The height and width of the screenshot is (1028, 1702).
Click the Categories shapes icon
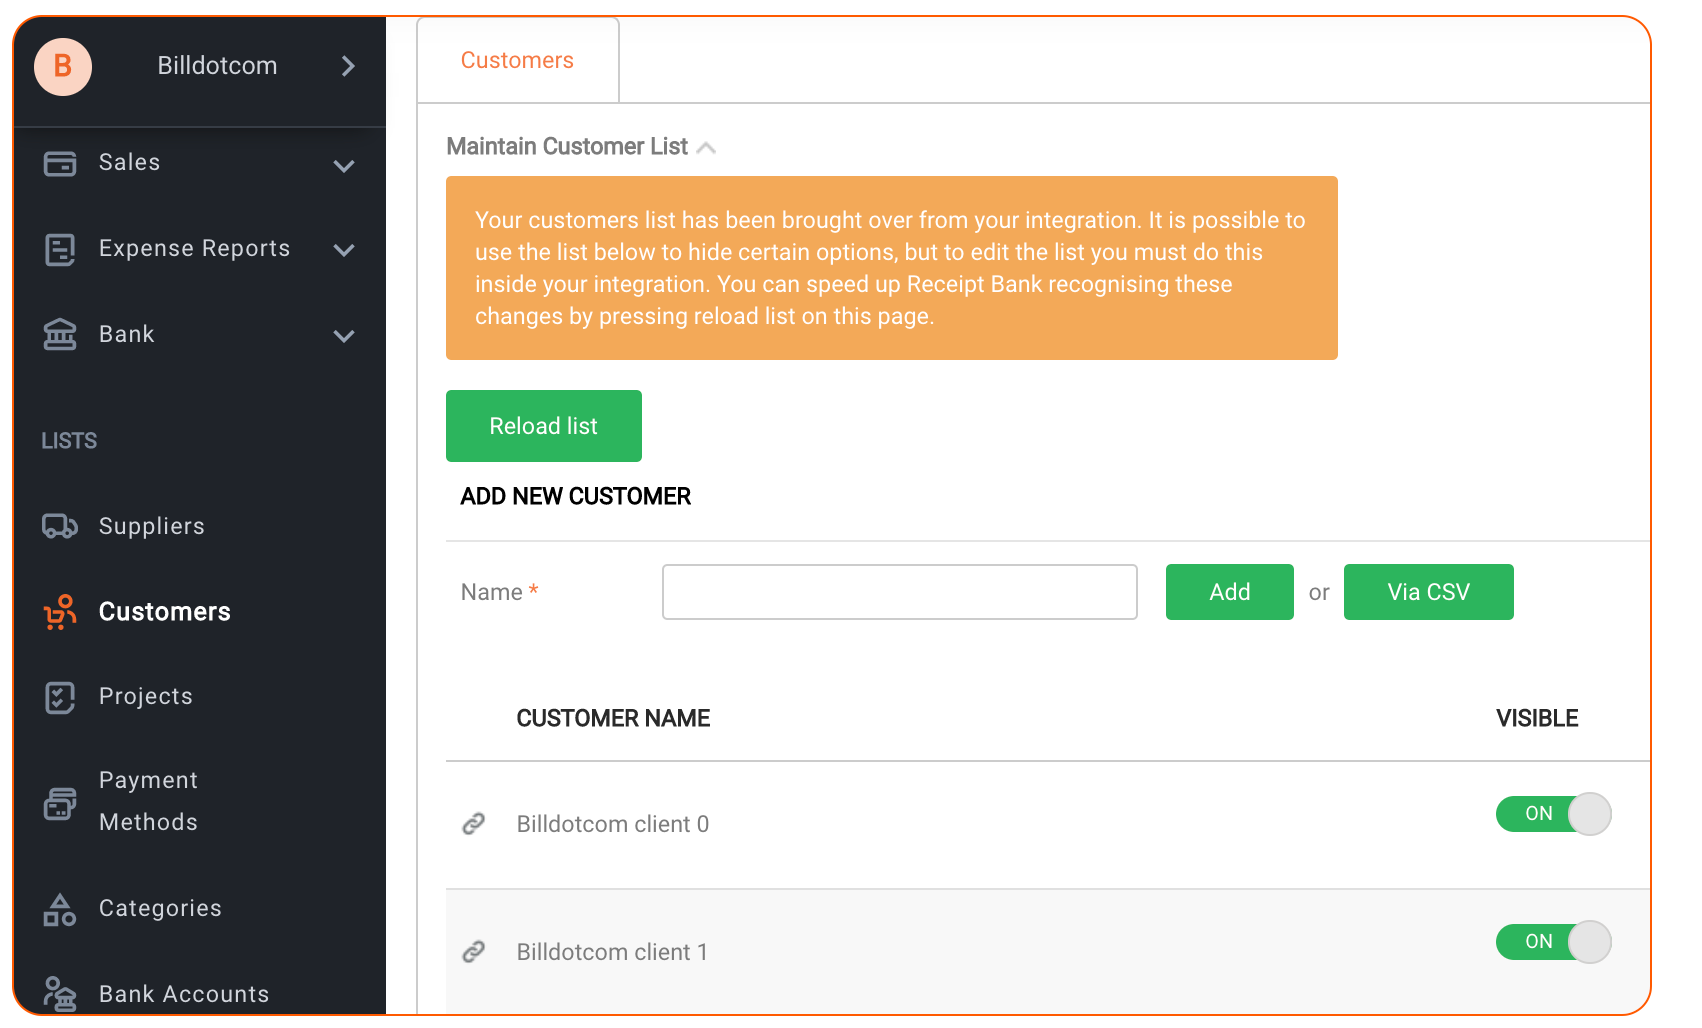tap(60, 909)
